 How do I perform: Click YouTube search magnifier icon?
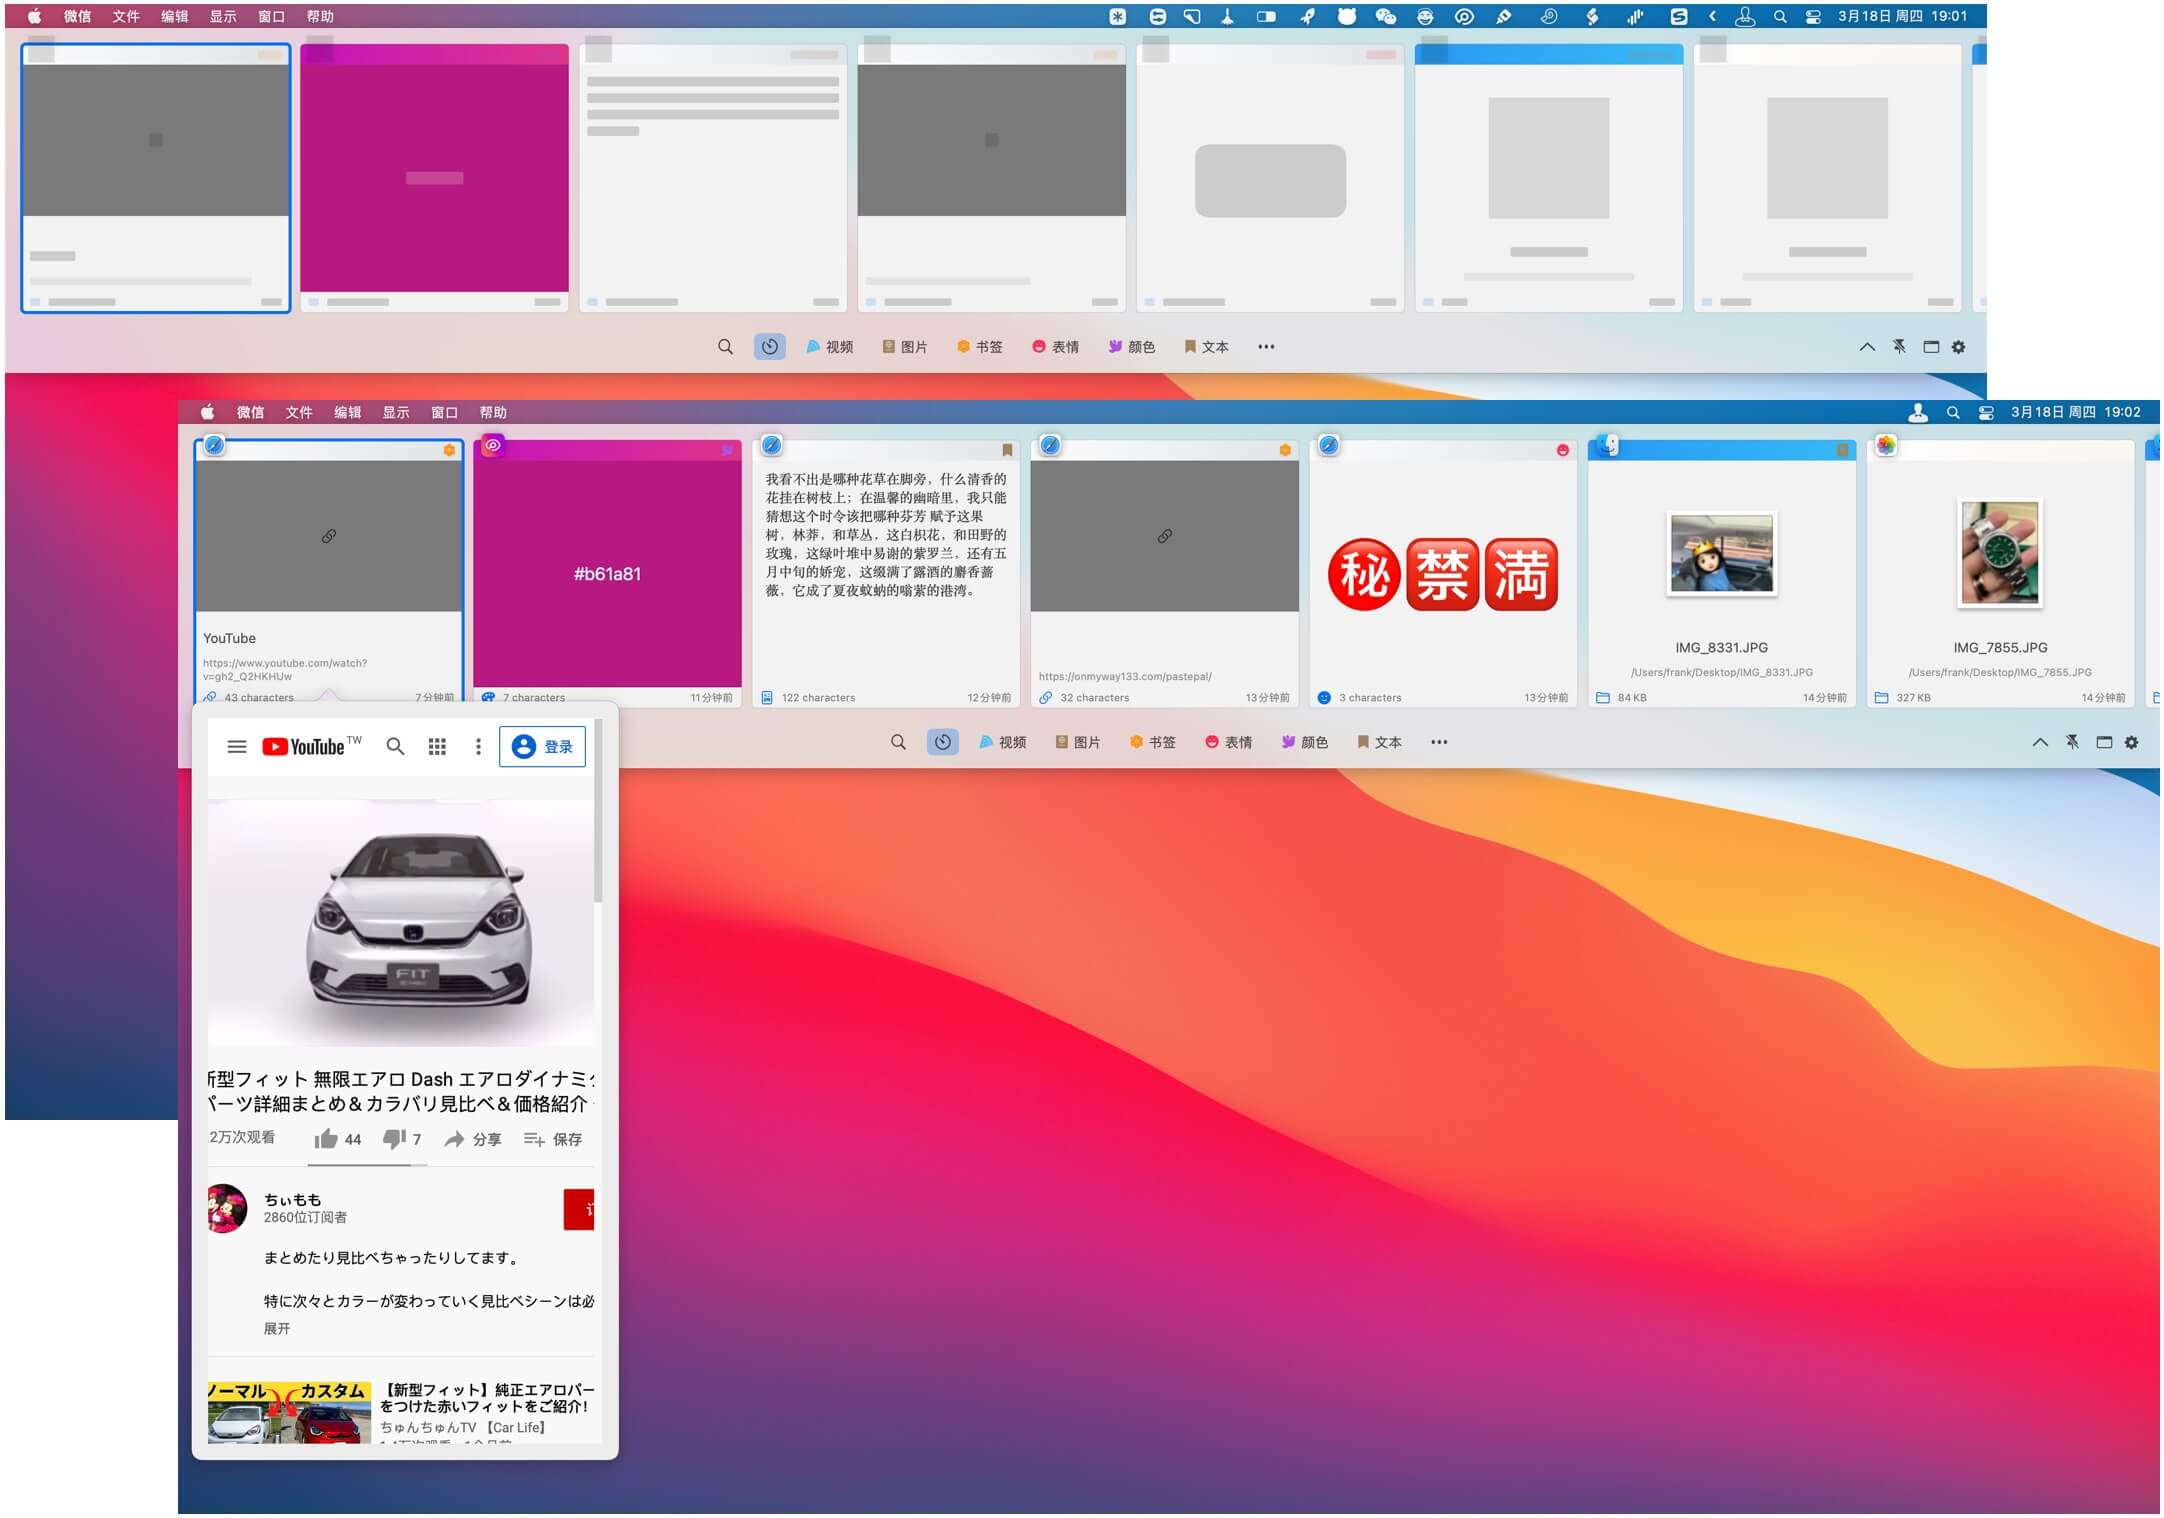point(395,746)
